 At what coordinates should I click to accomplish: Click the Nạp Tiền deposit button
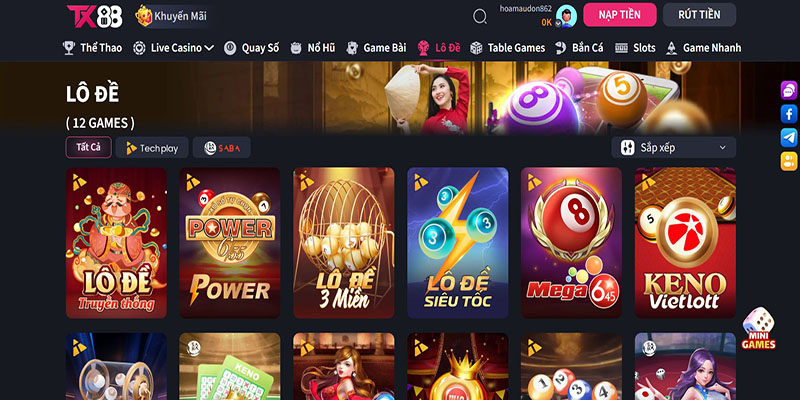[620, 15]
